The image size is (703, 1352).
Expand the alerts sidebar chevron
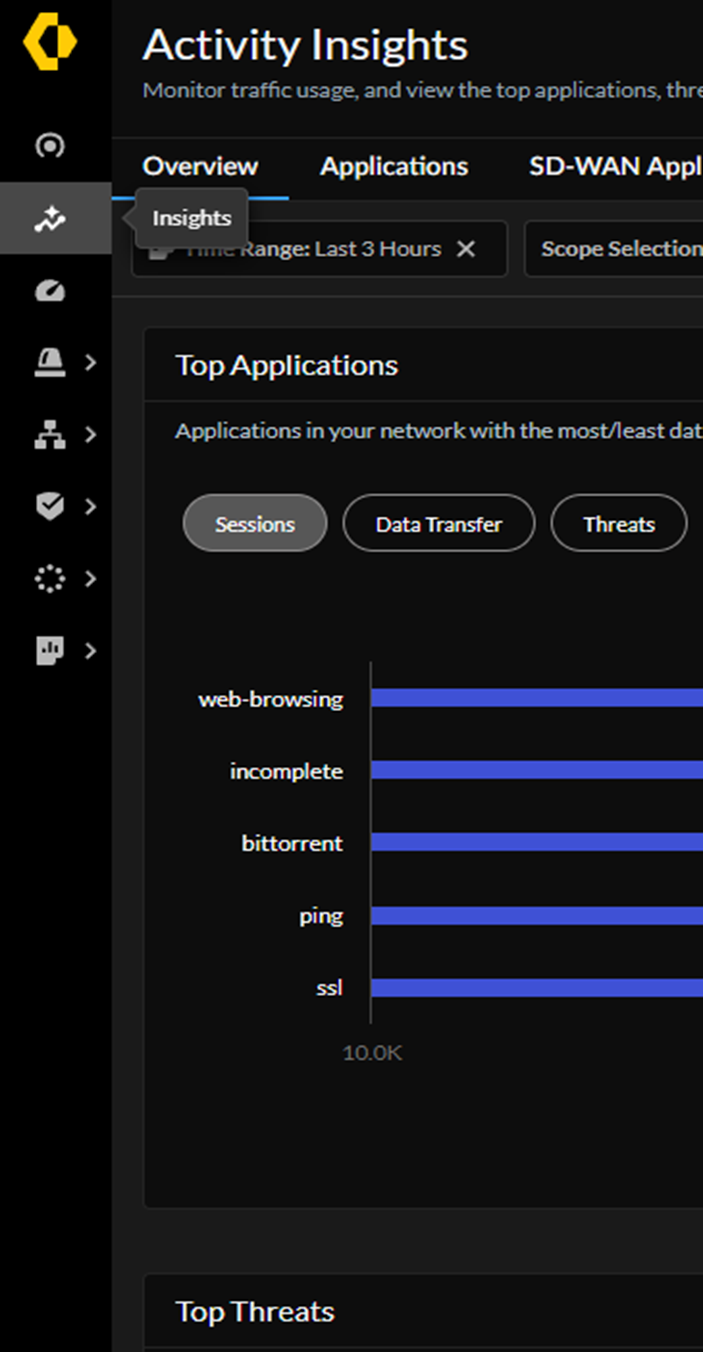[x=88, y=362]
